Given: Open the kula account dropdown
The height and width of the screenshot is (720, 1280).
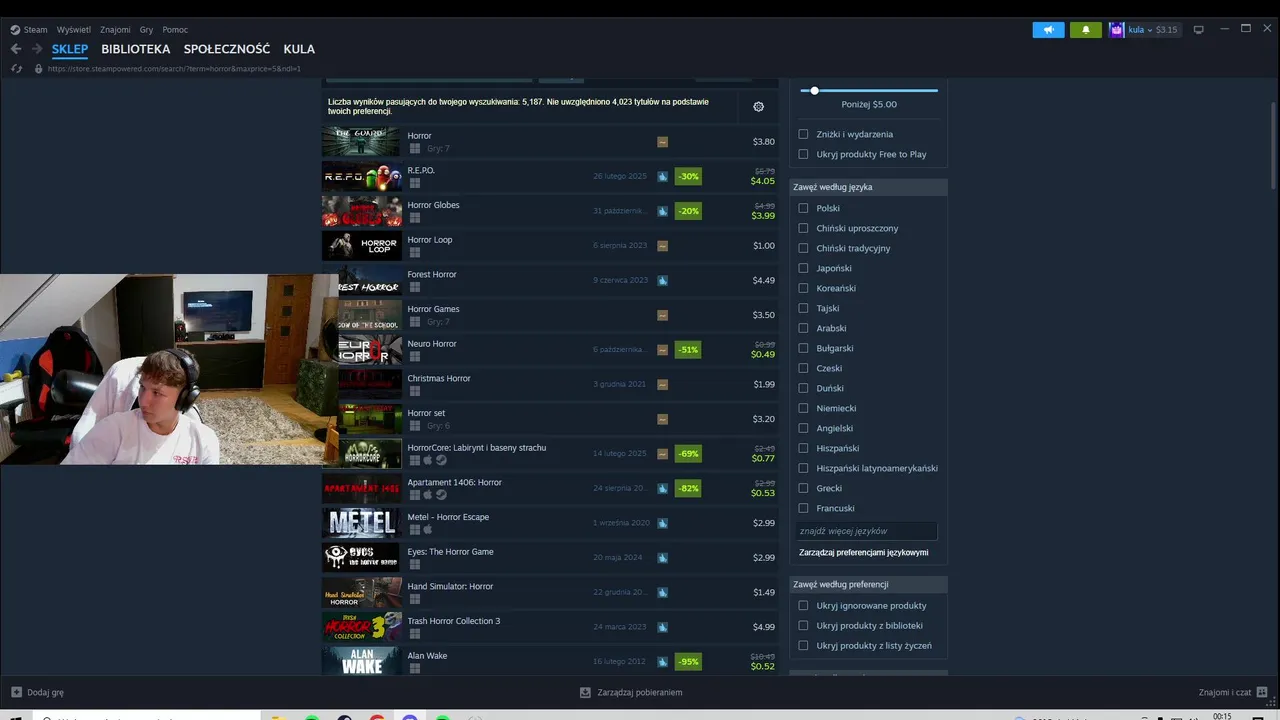Looking at the screenshot, I should click(x=1140, y=30).
